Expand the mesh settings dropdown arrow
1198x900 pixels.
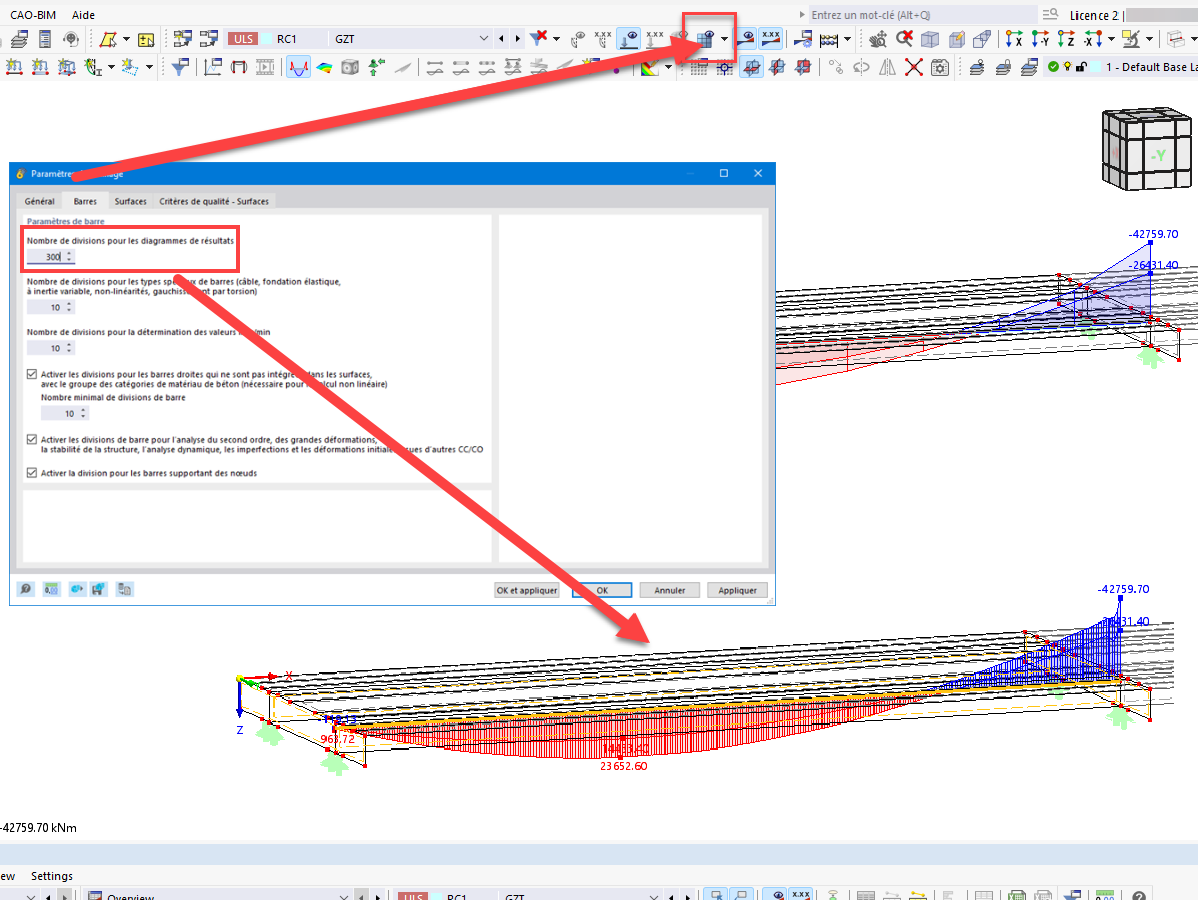[724, 39]
